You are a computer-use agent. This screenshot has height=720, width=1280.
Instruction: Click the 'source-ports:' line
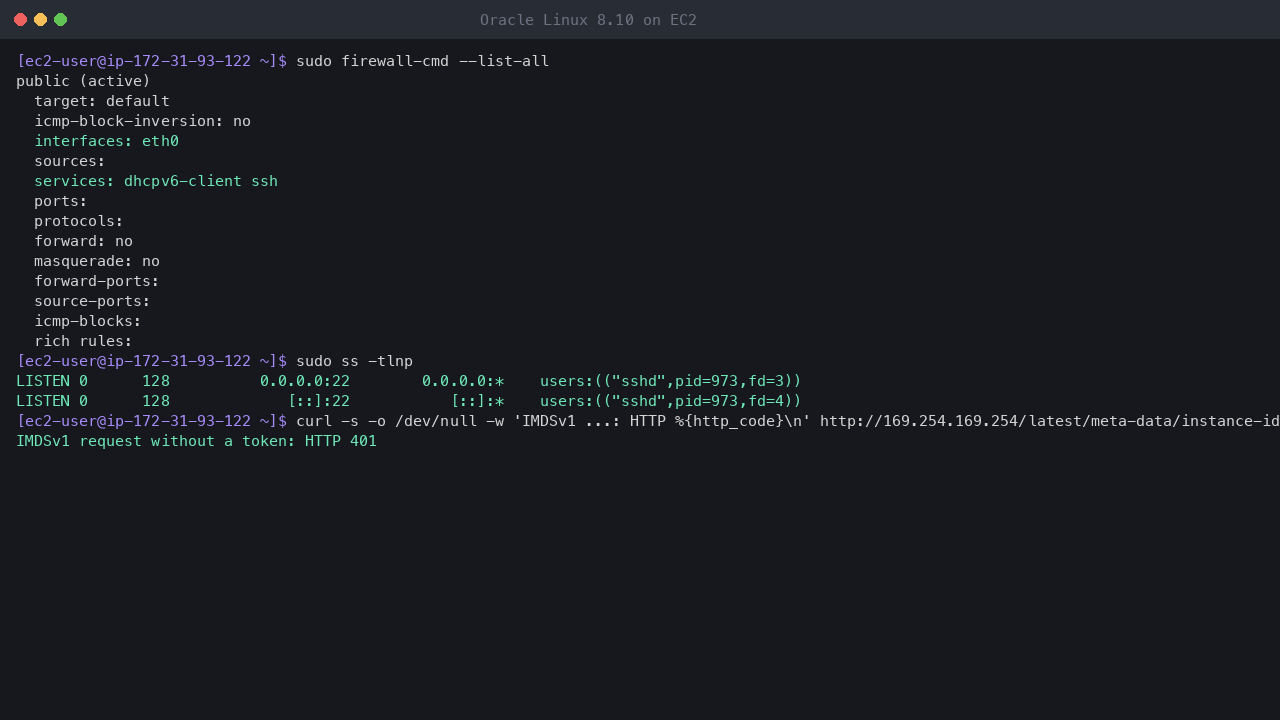coord(92,301)
